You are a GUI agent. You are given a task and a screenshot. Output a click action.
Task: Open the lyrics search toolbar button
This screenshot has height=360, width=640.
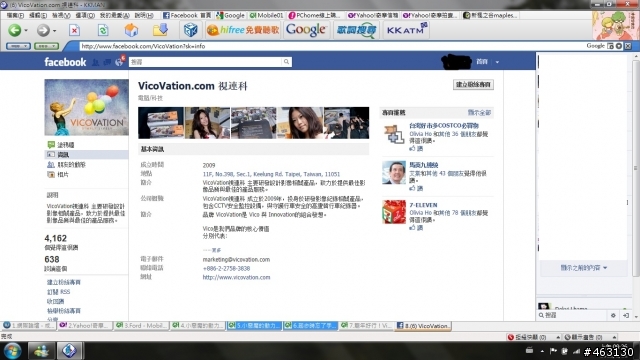(x=356, y=30)
